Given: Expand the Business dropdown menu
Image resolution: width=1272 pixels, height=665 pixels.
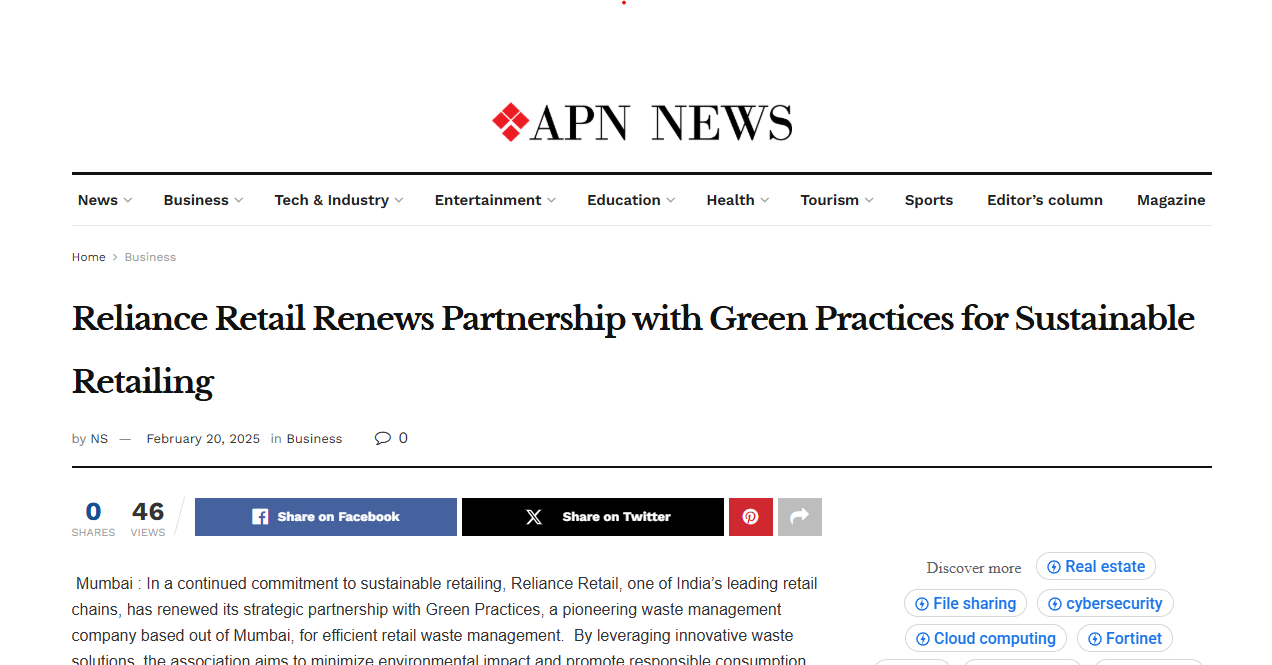Looking at the screenshot, I should pyautogui.click(x=203, y=200).
